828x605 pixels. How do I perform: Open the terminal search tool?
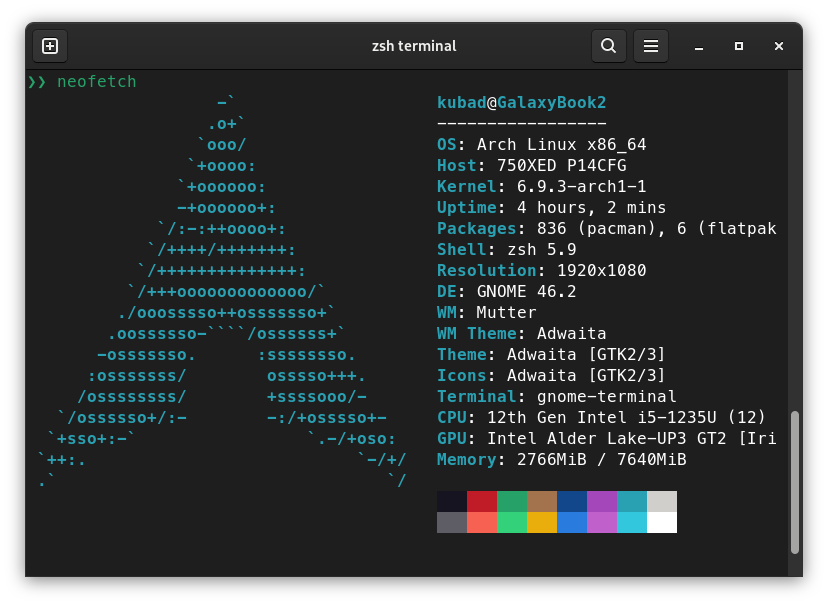pos(608,46)
